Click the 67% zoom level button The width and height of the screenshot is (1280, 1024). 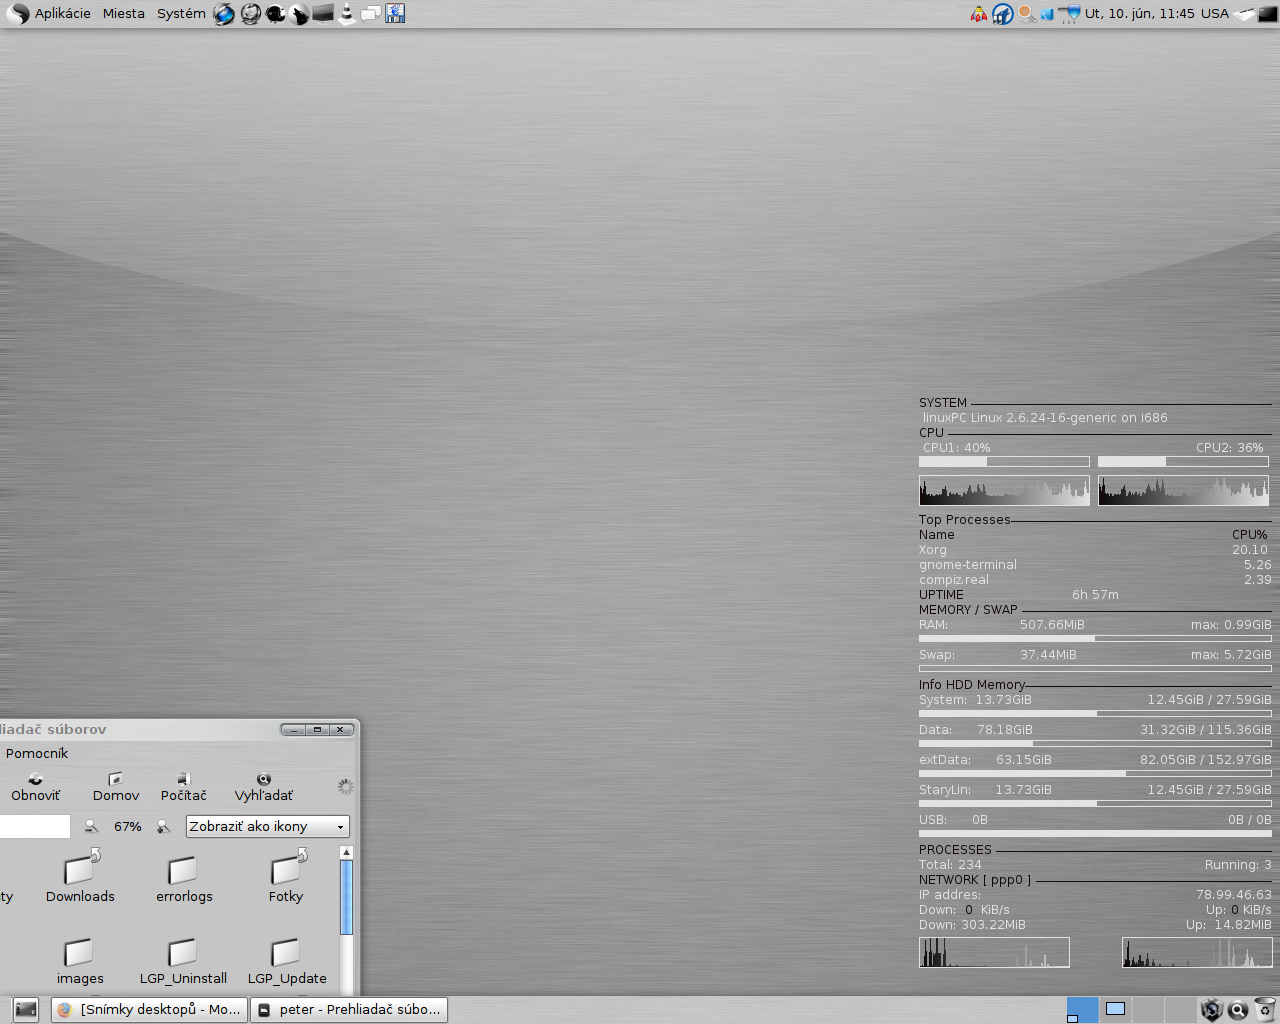coord(127,826)
